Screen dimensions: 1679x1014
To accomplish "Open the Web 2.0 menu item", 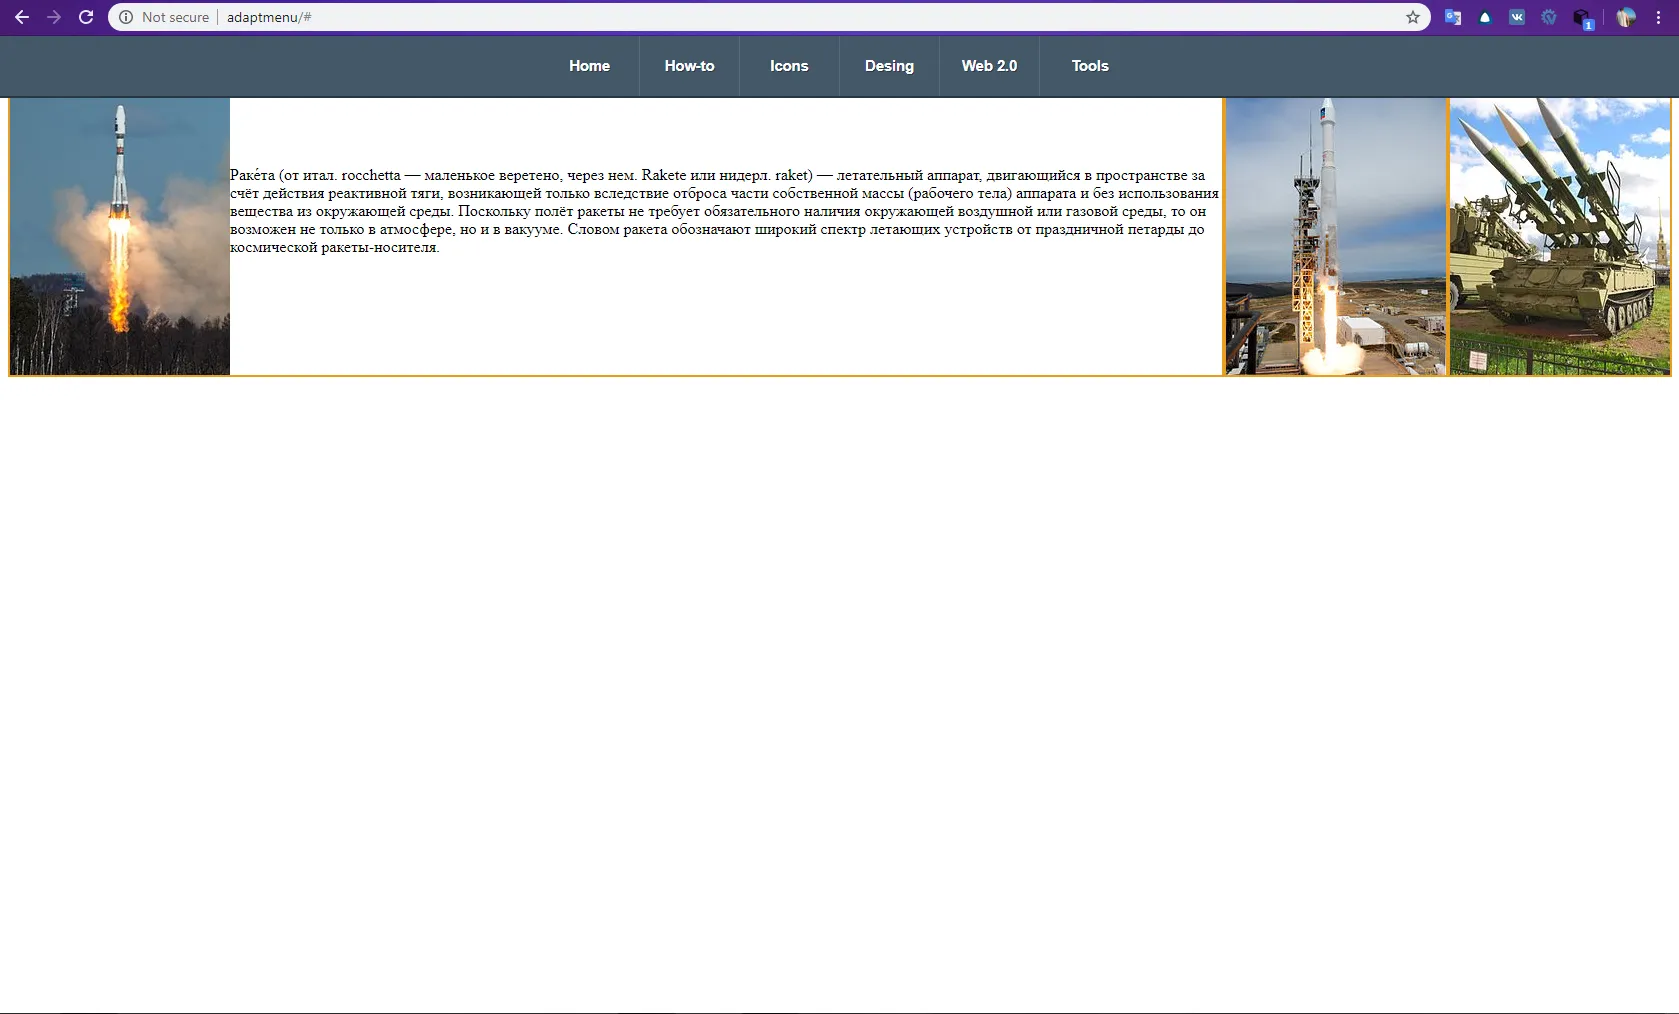I will [989, 66].
